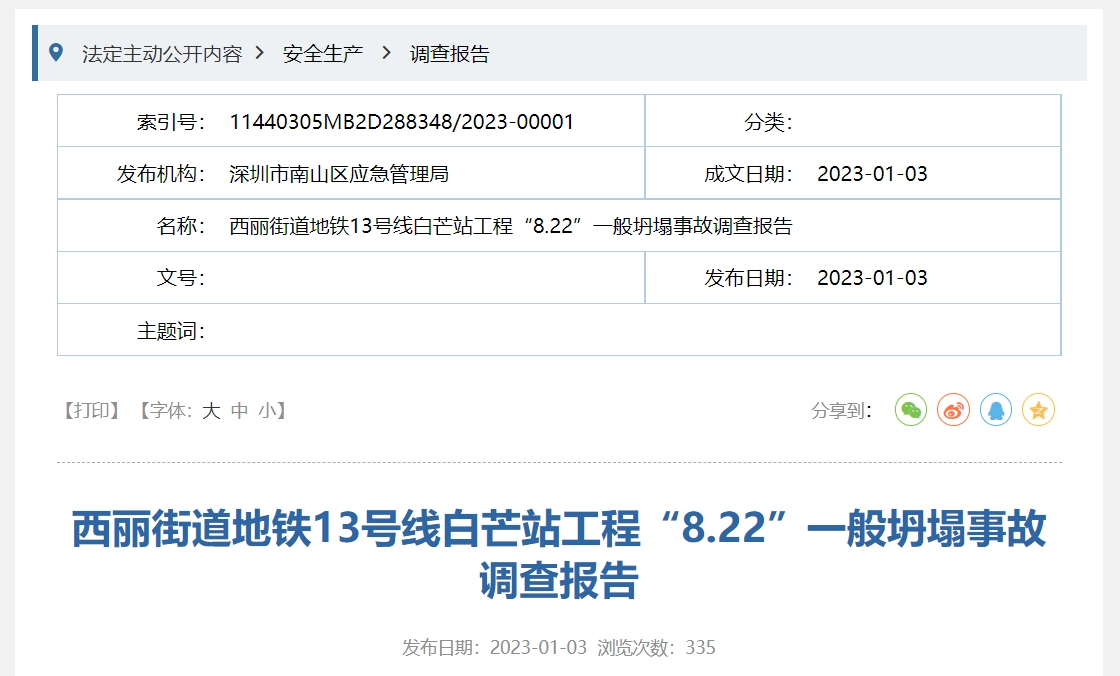Click the report name in the 名称 row
1120x676 pixels.
[x=510, y=226]
